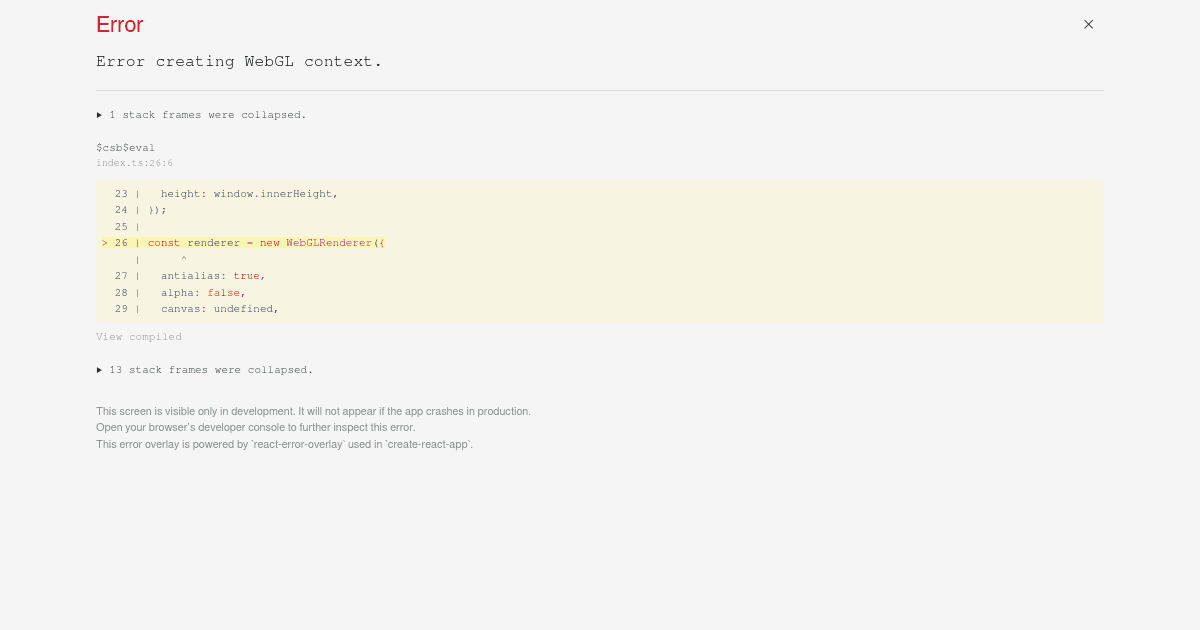The height and width of the screenshot is (630, 1200).
Task: Dismiss the error overlay via the X icon
Action: pos(1088,24)
